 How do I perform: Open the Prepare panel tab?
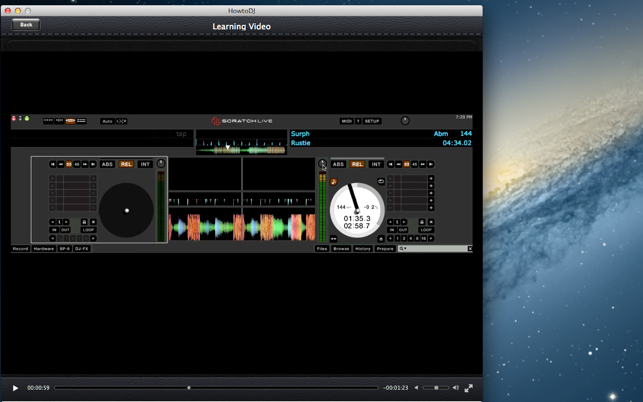tap(385, 249)
